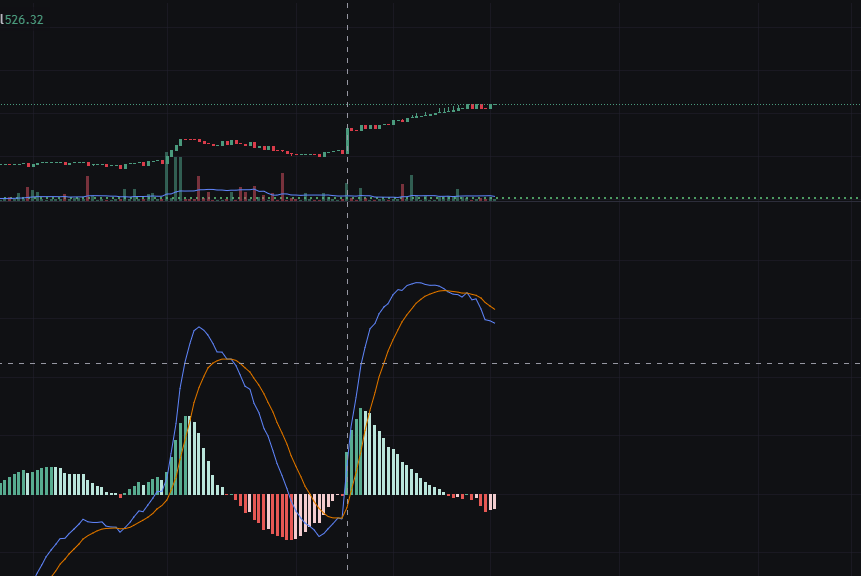Click the MACD zero baseline
Screen dimensions: 861x576
tap(550, 493)
